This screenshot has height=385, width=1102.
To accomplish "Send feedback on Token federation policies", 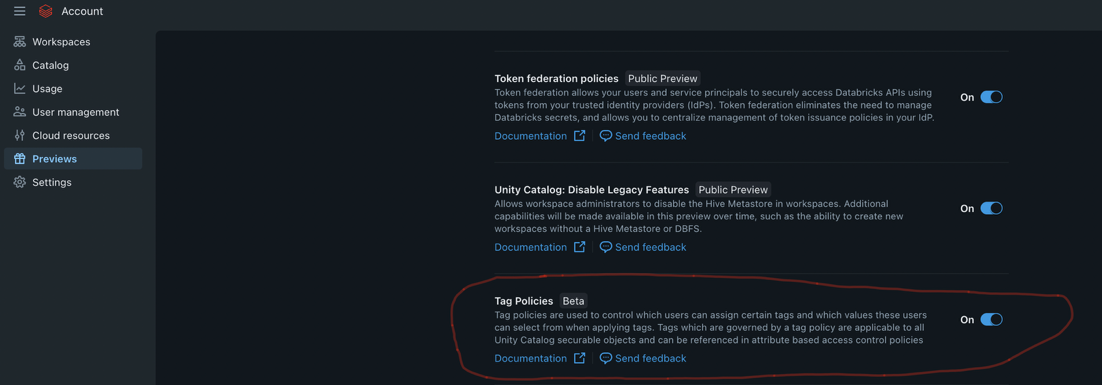I will [651, 136].
